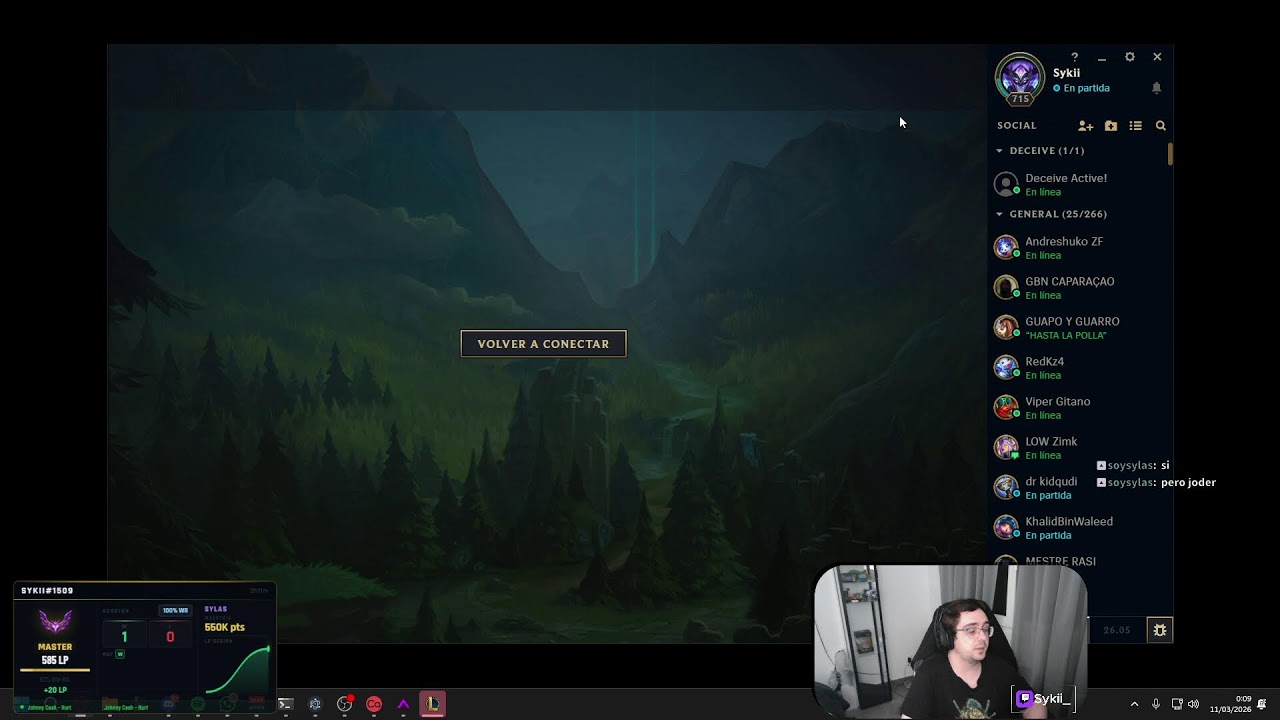Image resolution: width=1280 pixels, height=720 pixels.
Task: Open the red Ca taskbar icon
Action: (x=374, y=704)
